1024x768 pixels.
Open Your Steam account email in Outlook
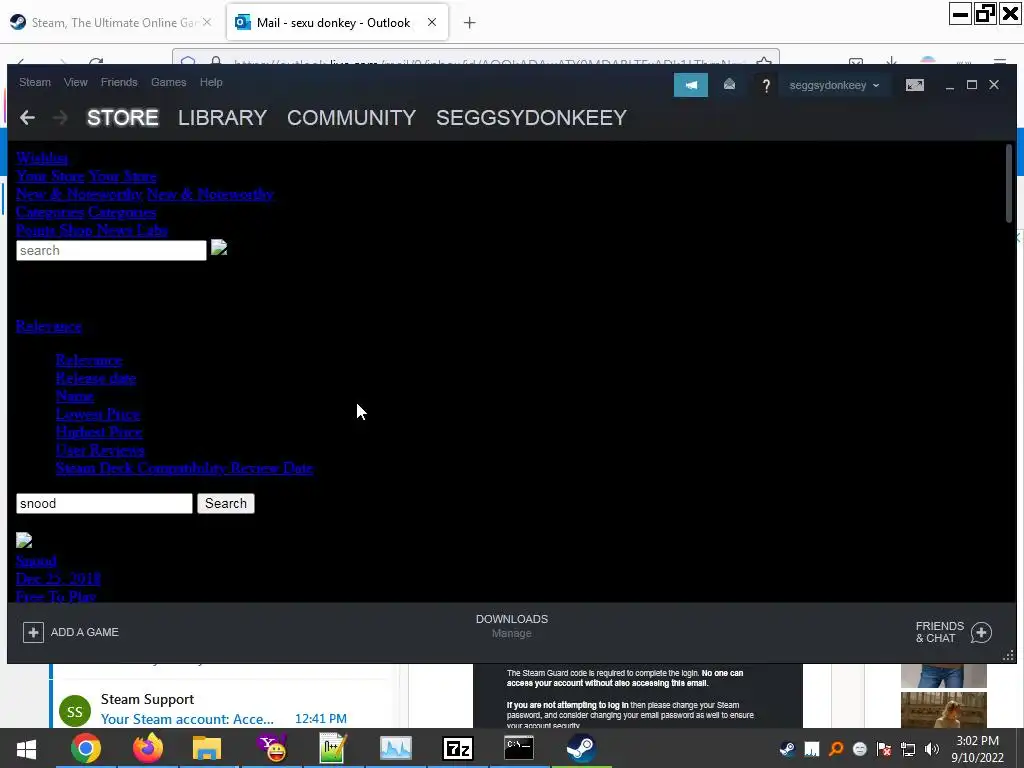coord(187,719)
